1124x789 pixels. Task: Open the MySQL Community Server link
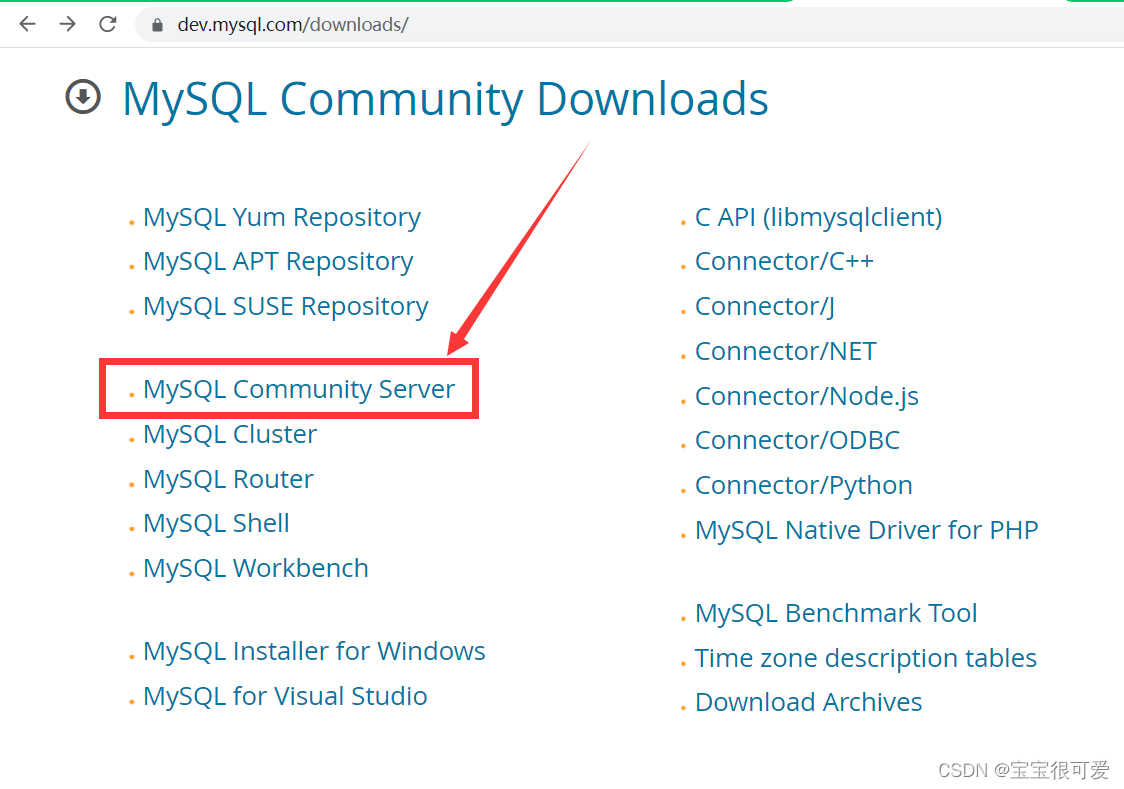pyautogui.click(x=299, y=389)
